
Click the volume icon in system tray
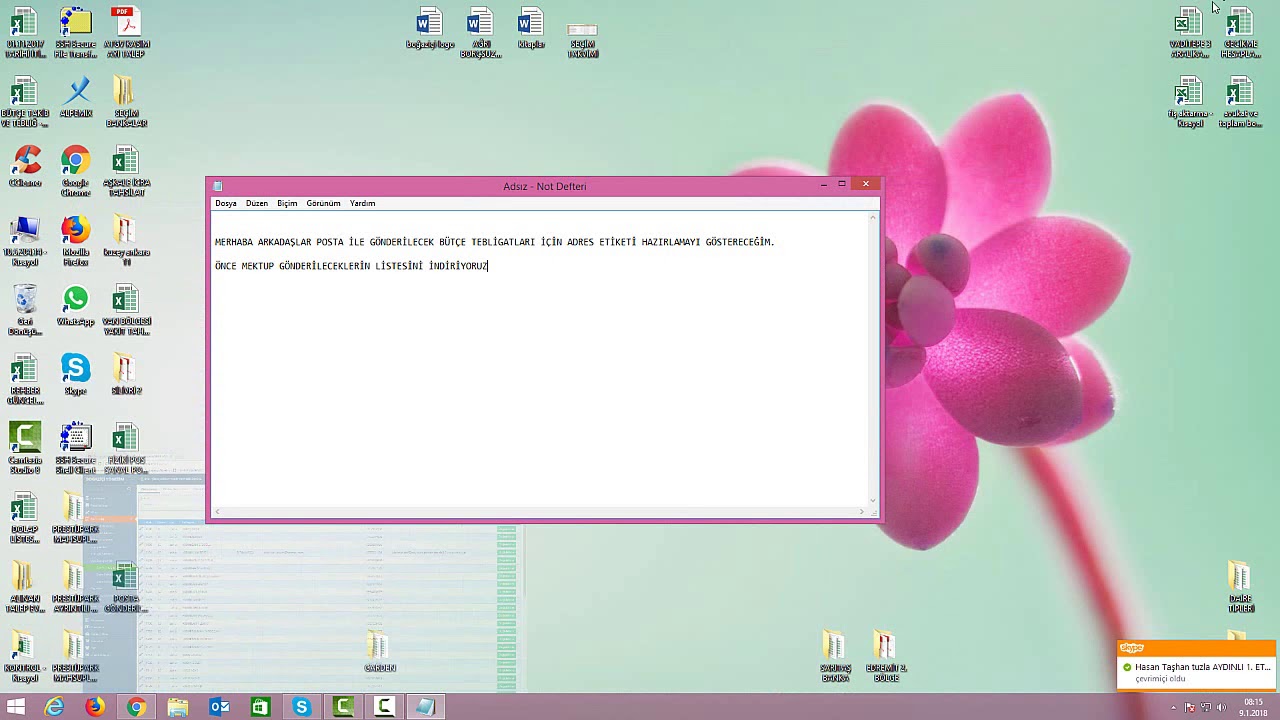(1221, 707)
